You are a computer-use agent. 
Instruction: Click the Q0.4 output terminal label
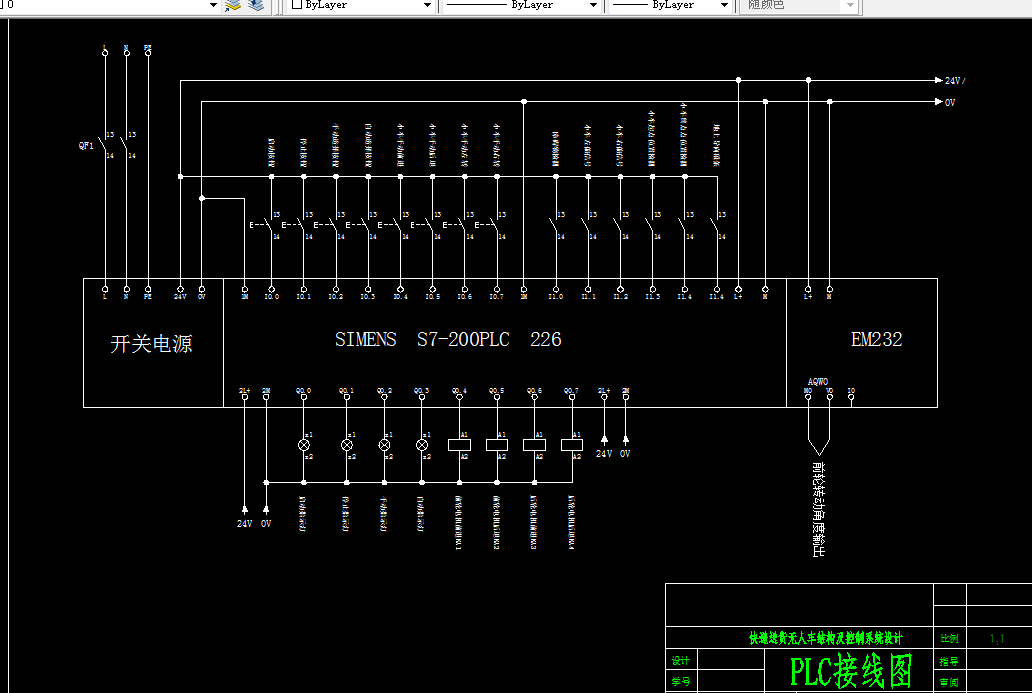coord(459,390)
